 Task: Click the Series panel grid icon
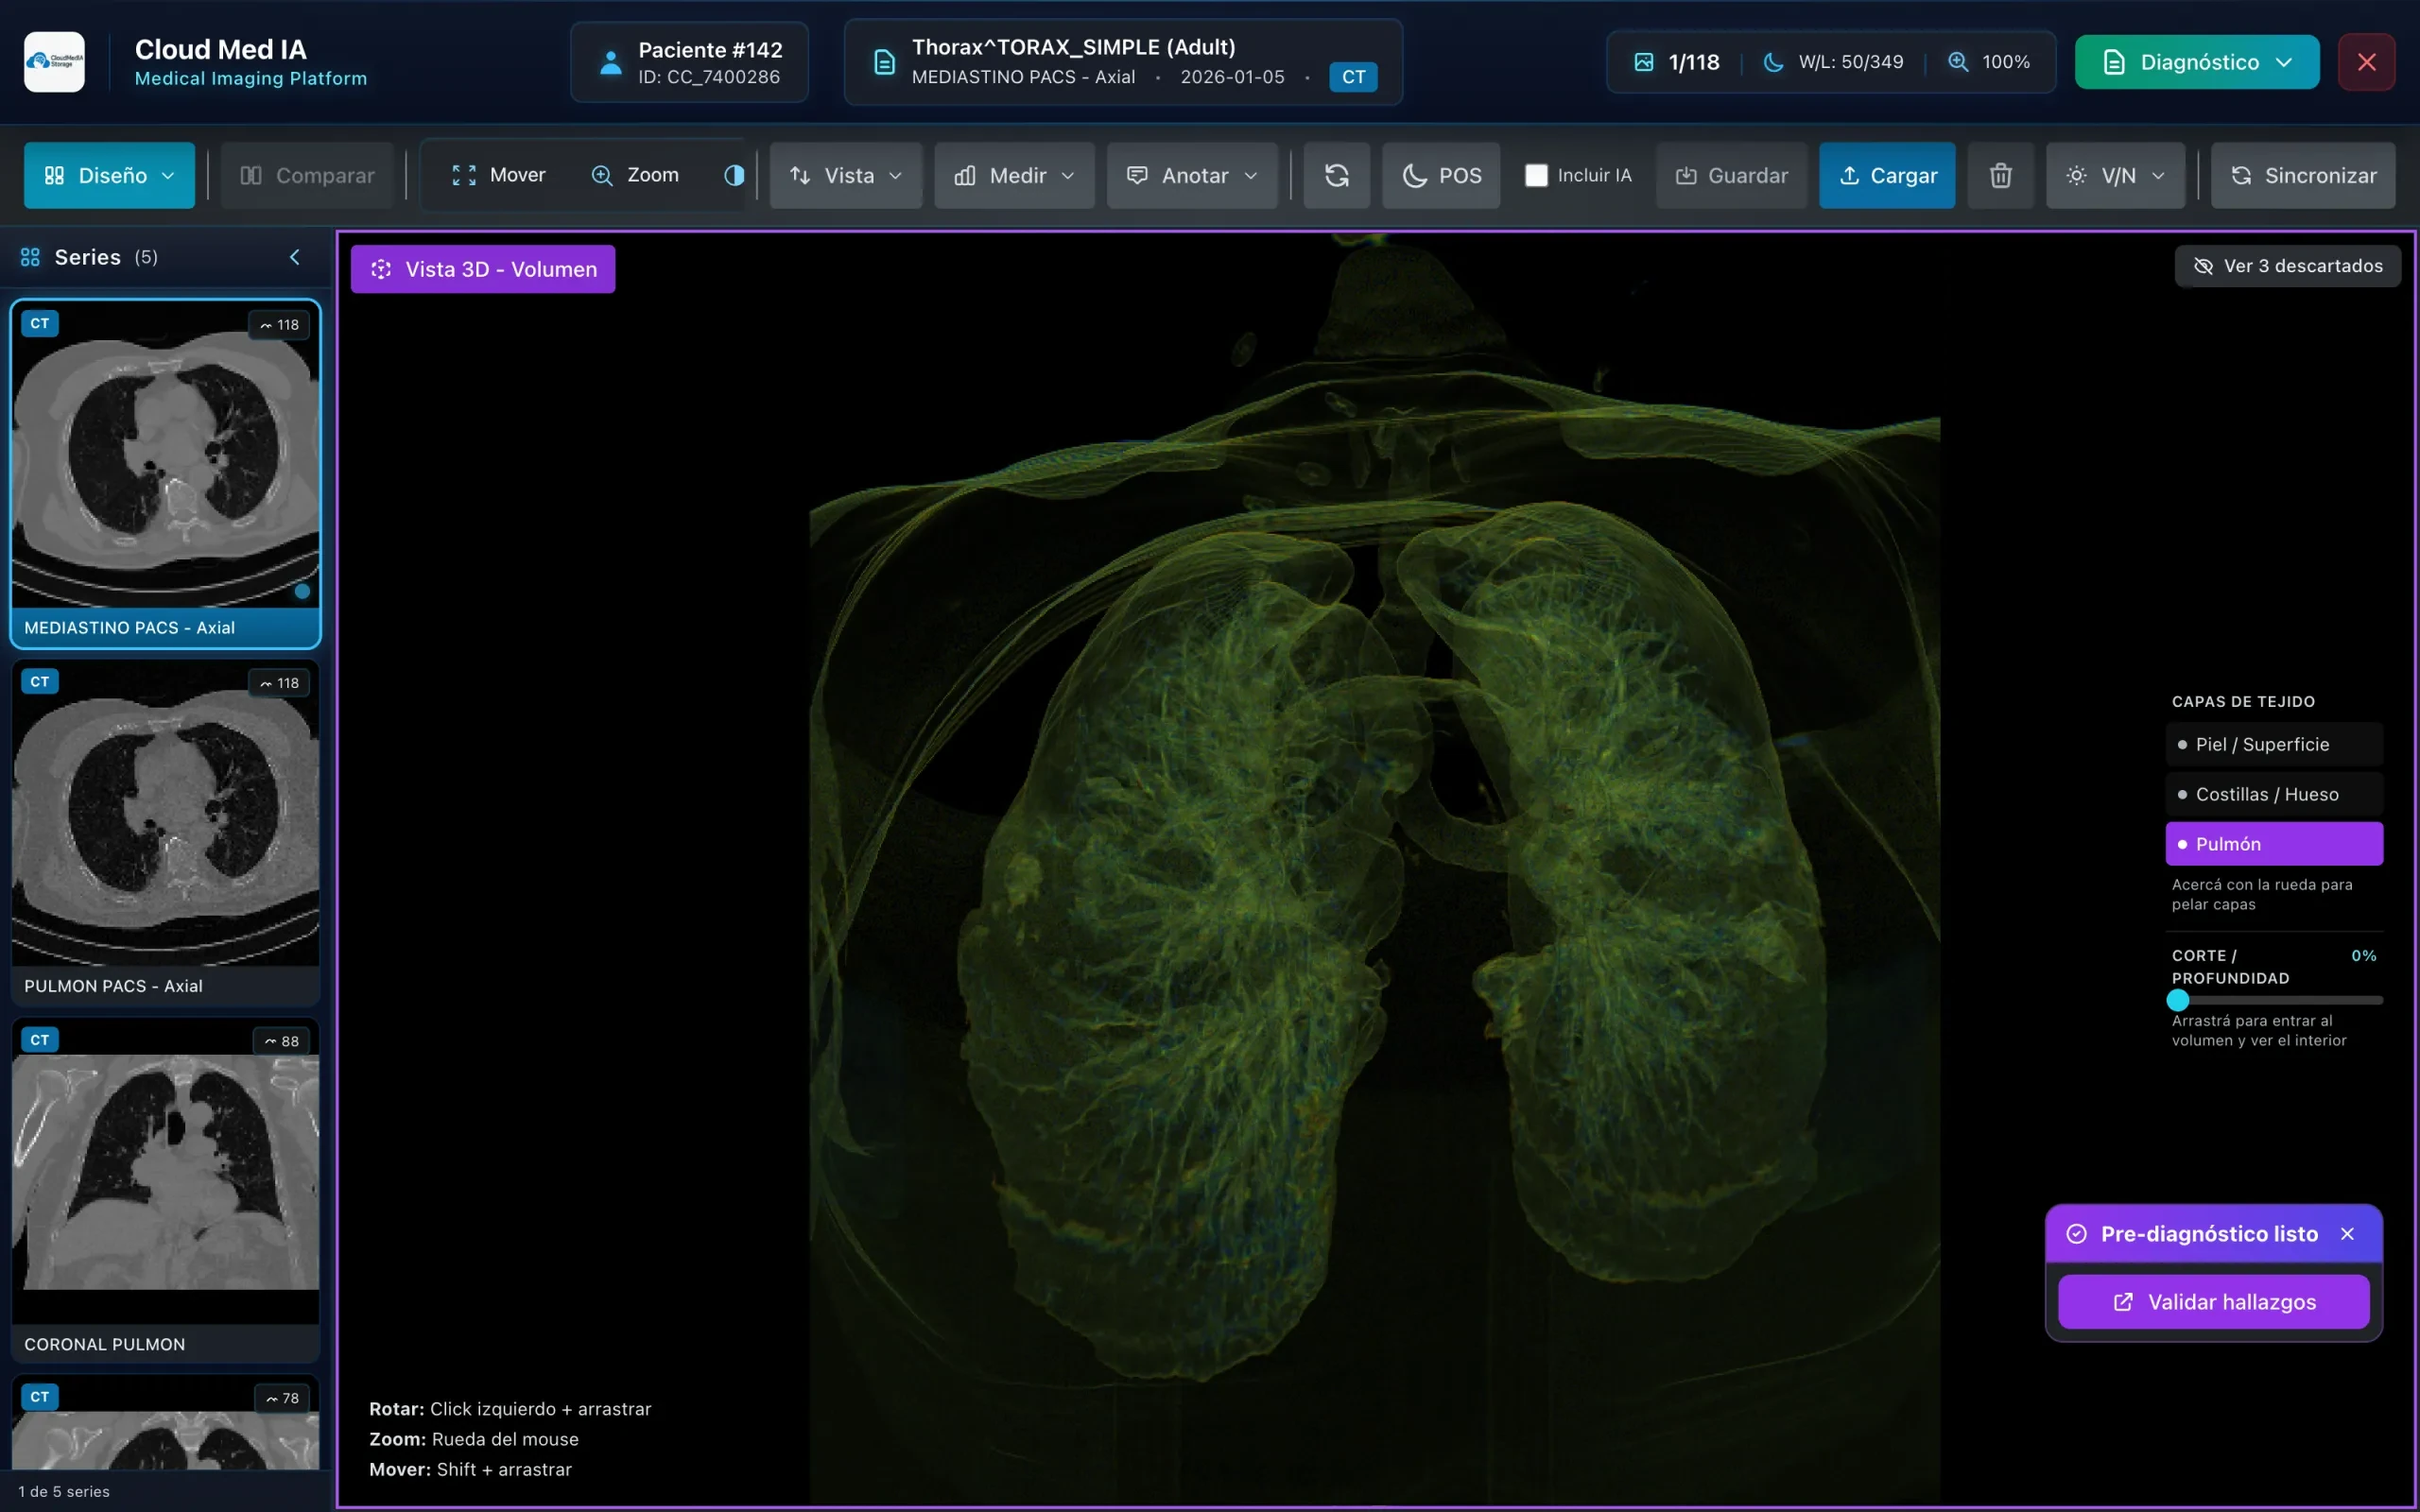[x=30, y=257]
